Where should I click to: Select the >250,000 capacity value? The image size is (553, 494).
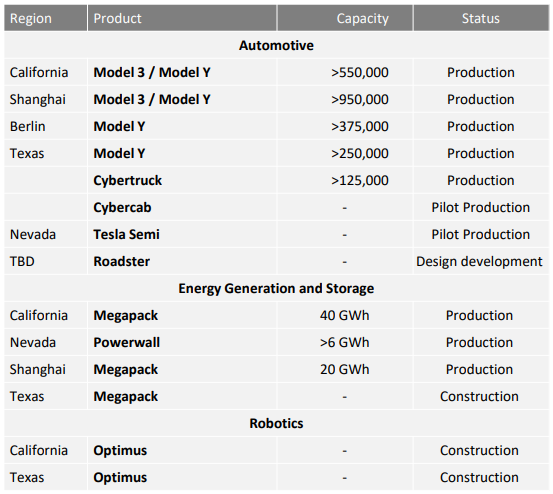pyautogui.click(x=360, y=153)
